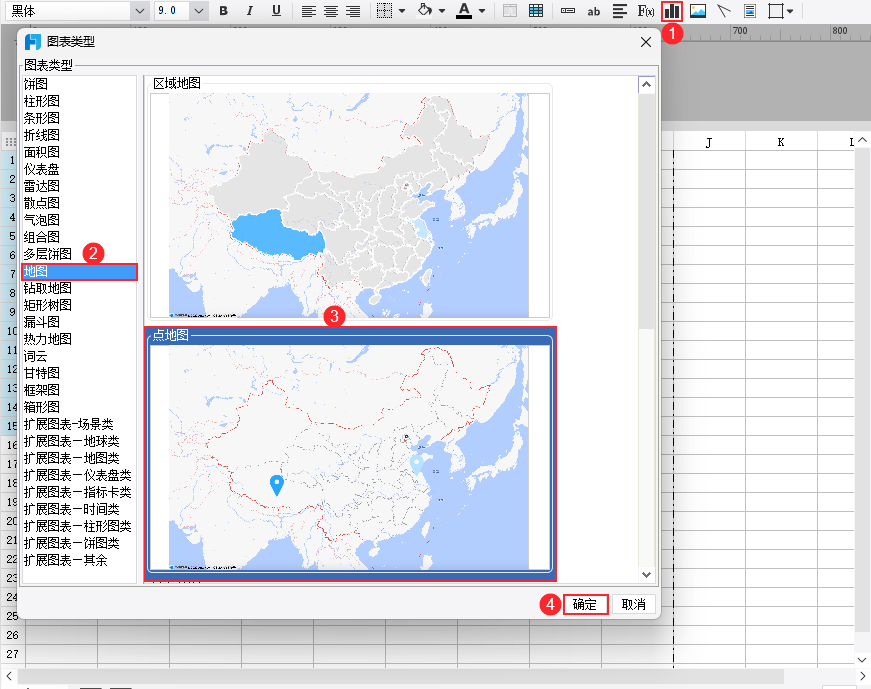Close the 图表类型 dialog
Image resolution: width=871 pixels, height=689 pixels.
(x=645, y=42)
